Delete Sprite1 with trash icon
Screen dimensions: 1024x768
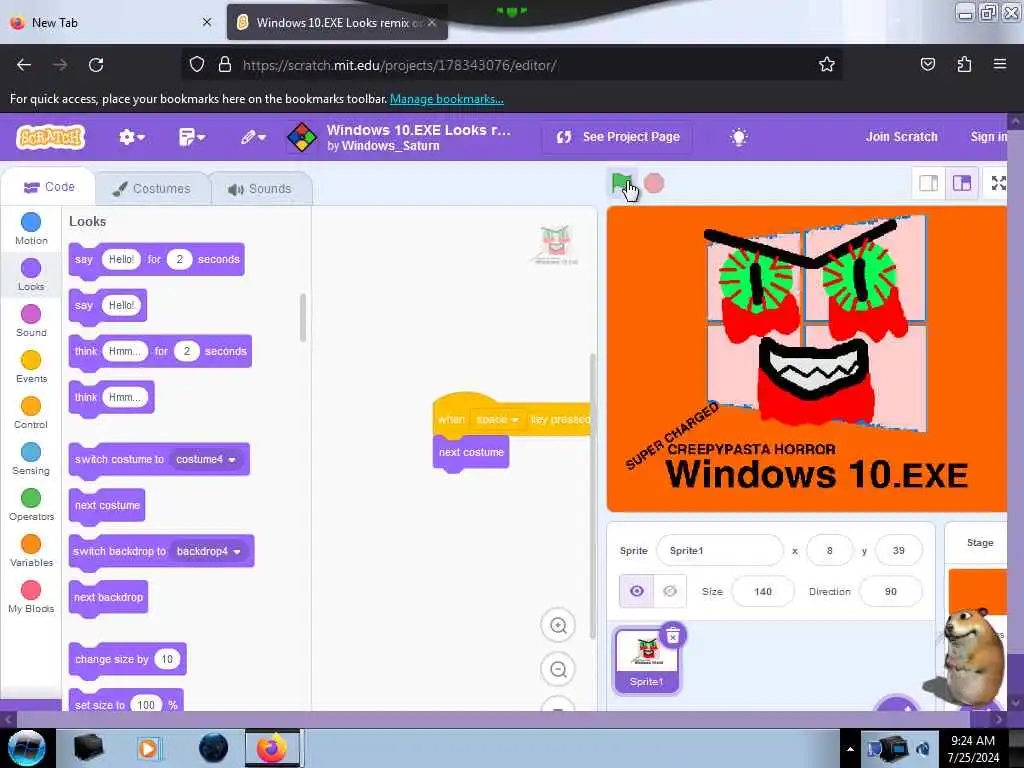672,635
